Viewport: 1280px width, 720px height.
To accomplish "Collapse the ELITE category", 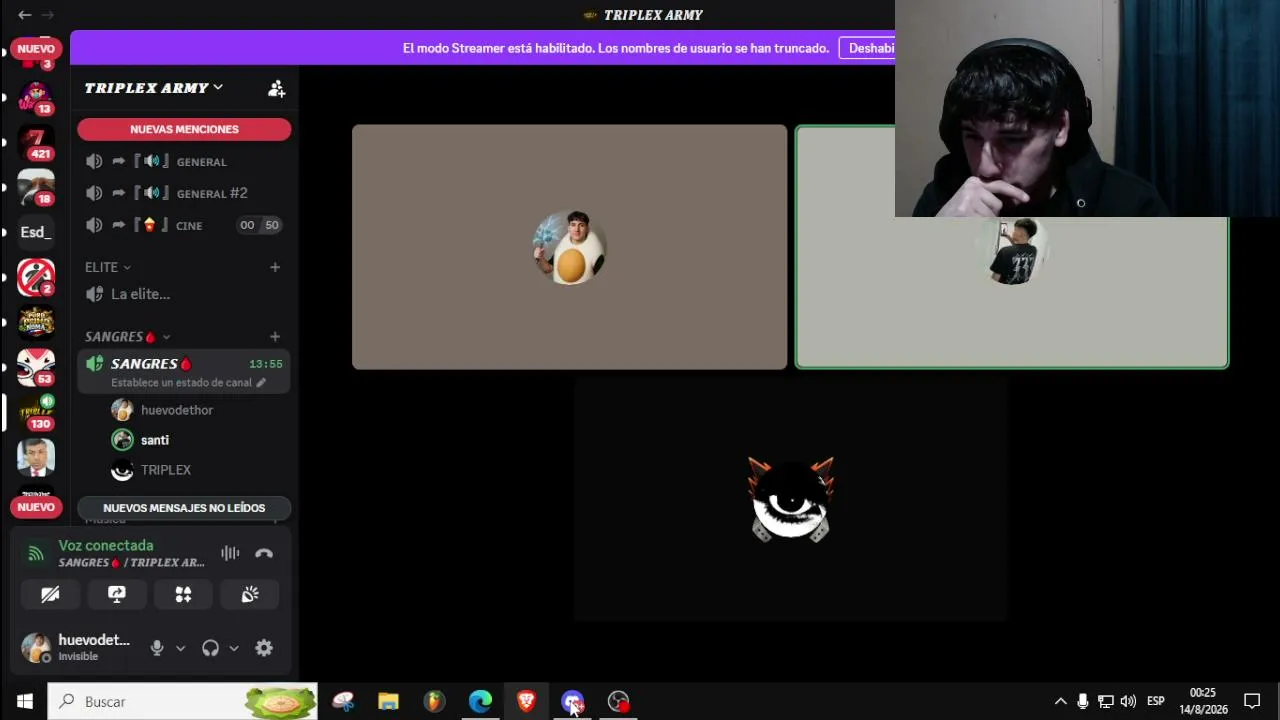I will [x=108, y=267].
